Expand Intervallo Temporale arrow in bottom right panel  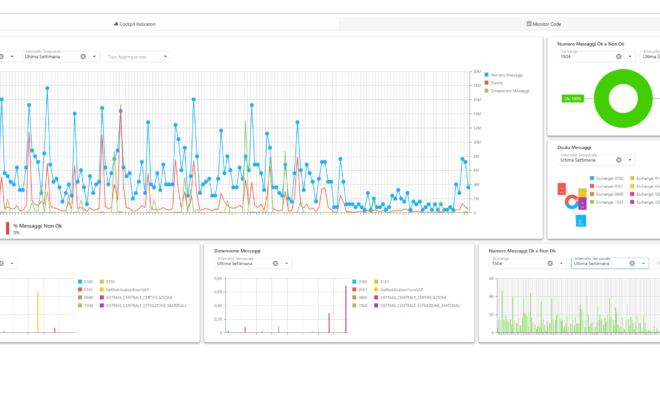(643, 263)
